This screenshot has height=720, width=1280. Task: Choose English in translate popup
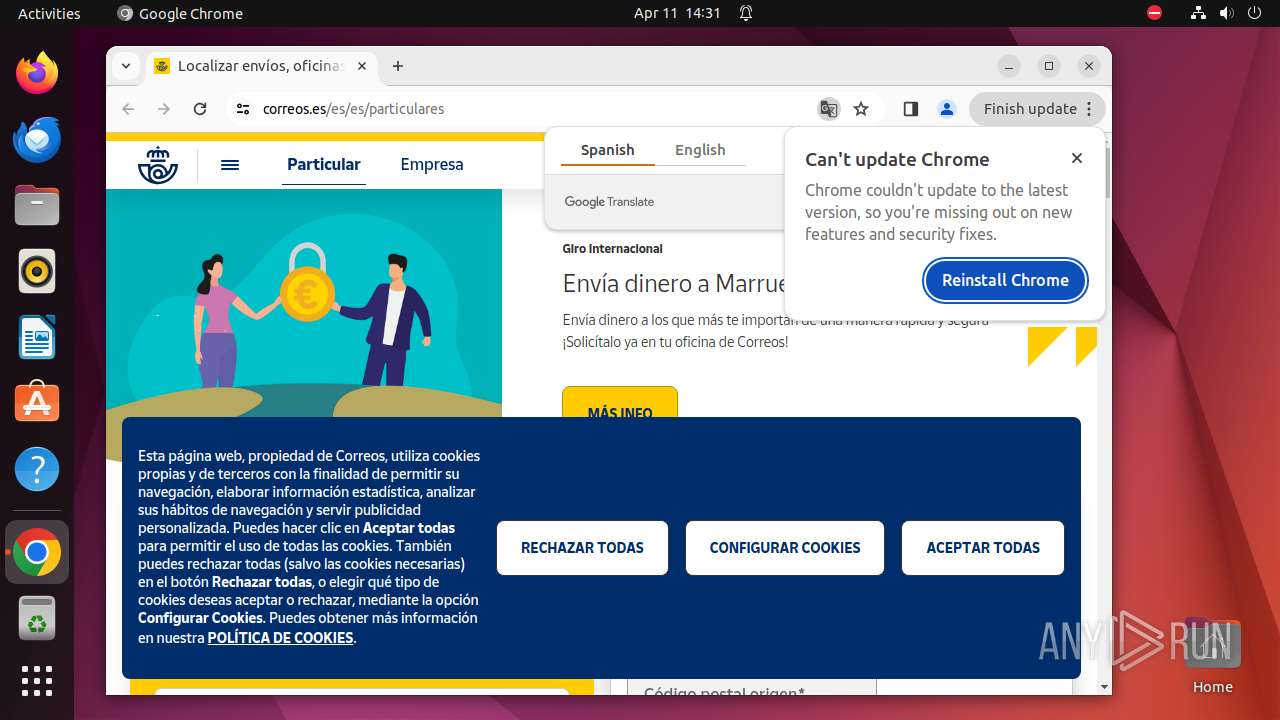(700, 150)
